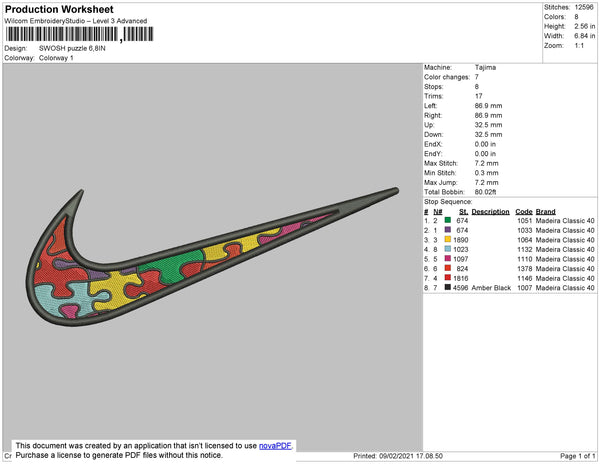Click the Max Stitch label
Image resolution: width=600 pixels, height=464 pixels.
(x=441, y=163)
